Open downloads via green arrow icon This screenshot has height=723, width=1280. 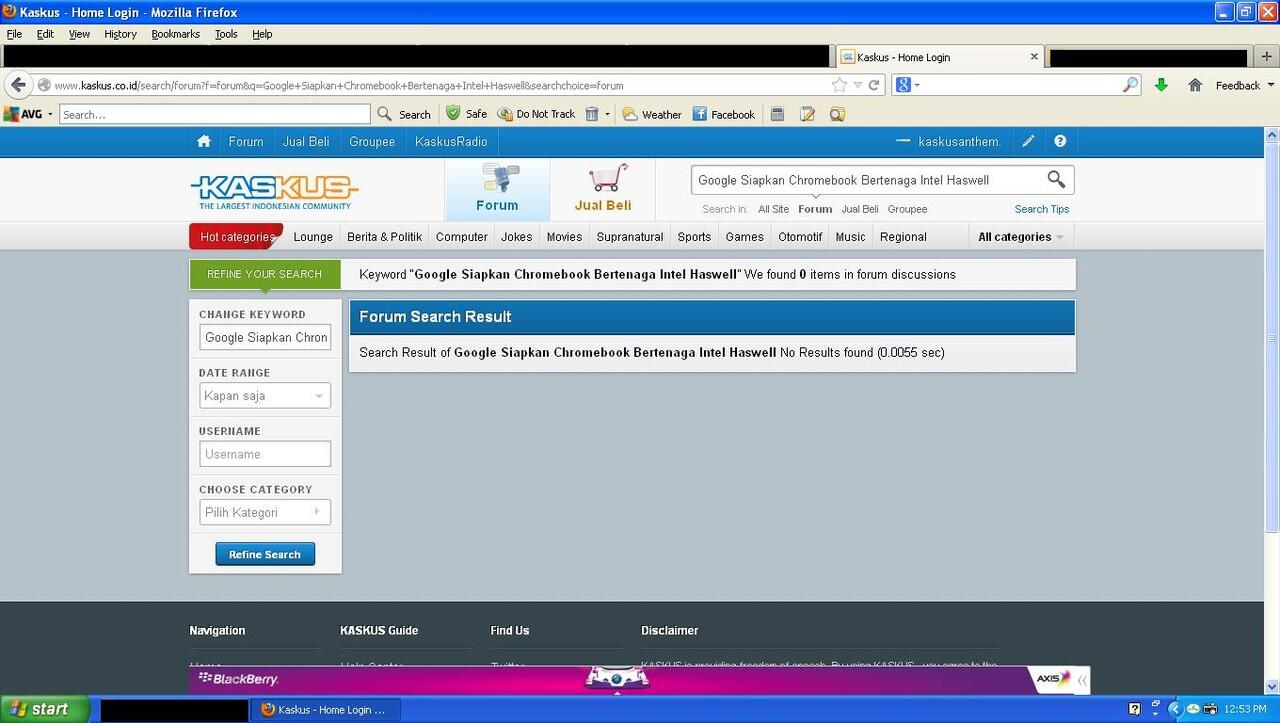click(1161, 85)
